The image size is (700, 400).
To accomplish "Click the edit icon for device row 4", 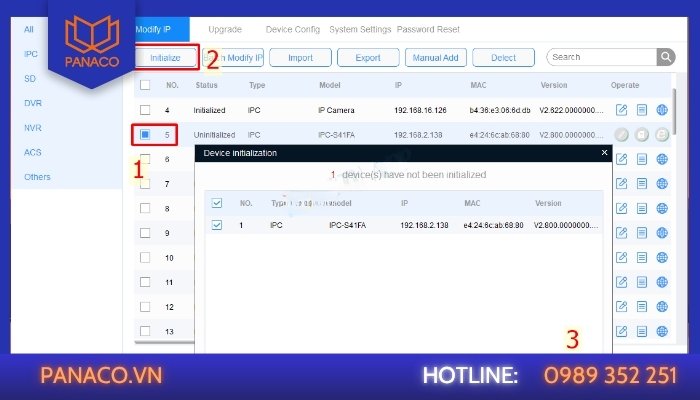I will pyautogui.click(x=621, y=110).
